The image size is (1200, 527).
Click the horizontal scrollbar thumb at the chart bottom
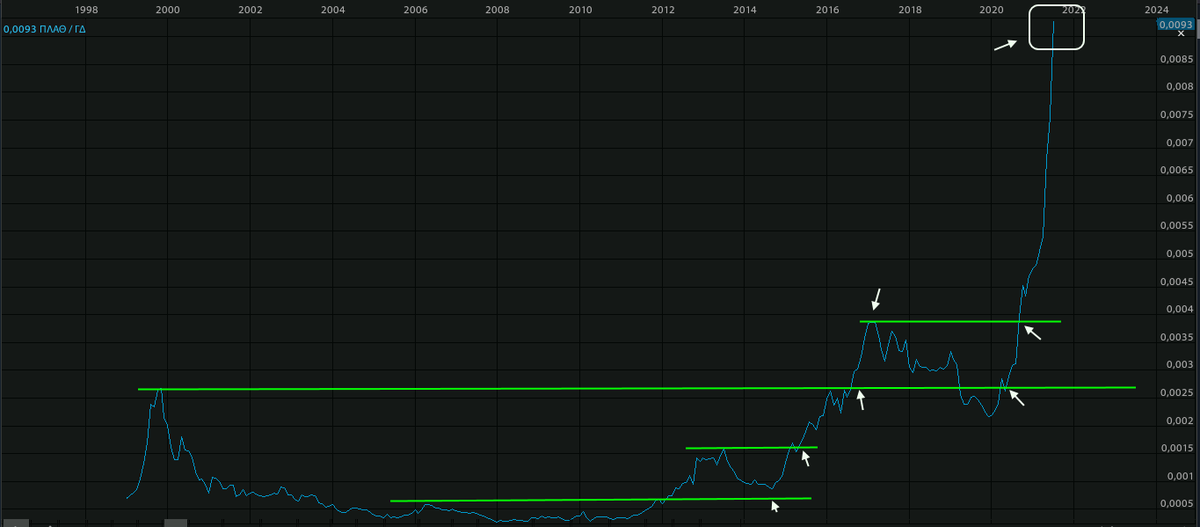[x=176, y=523]
